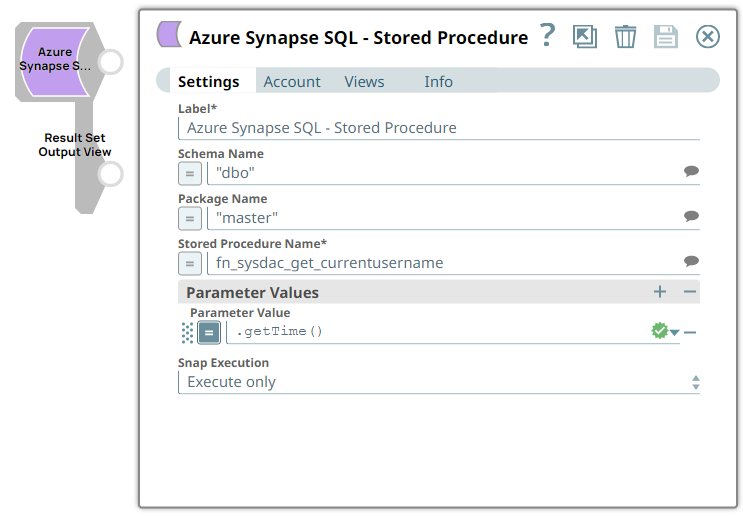Save settings with the floppy disk icon

tap(666, 36)
